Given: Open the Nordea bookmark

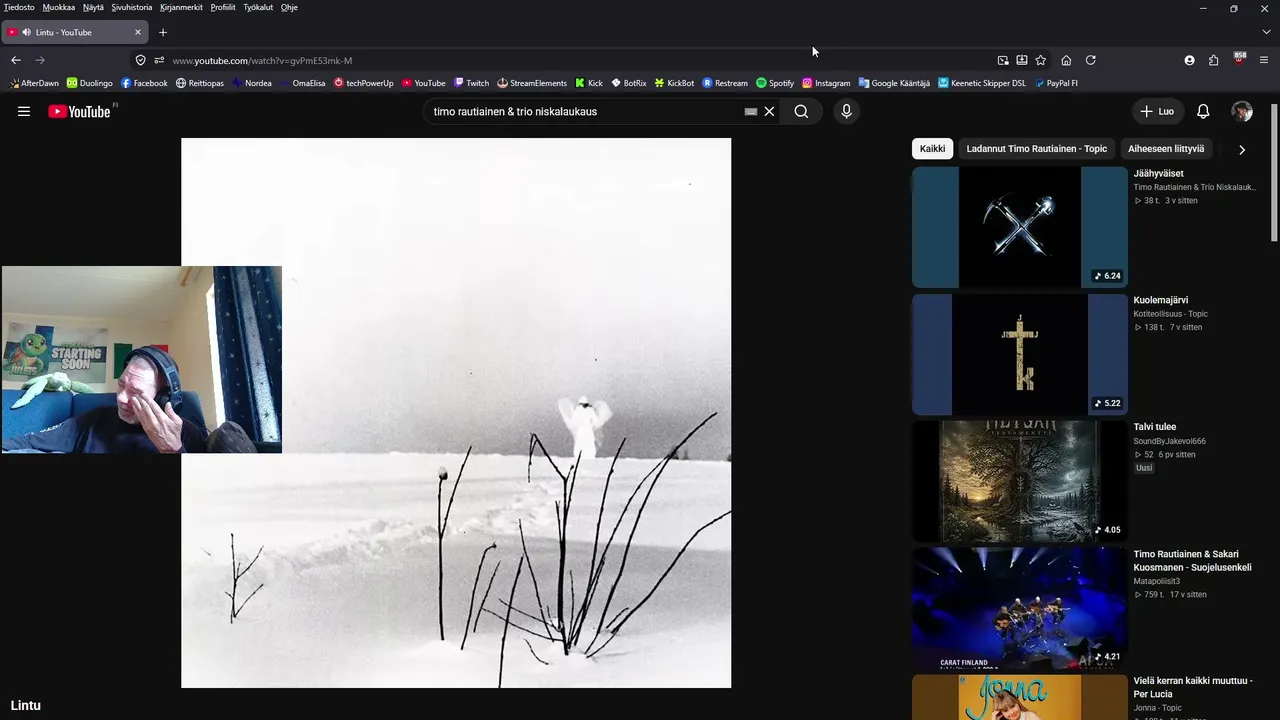Looking at the screenshot, I should (x=252, y=83).
